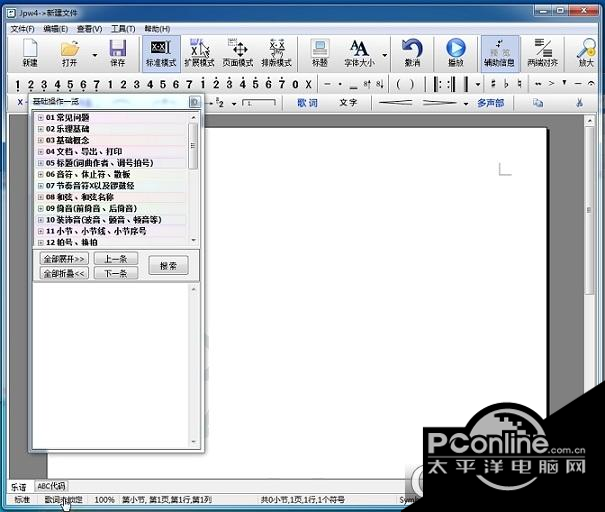Undo last action with 撤消

pos(412,53)
